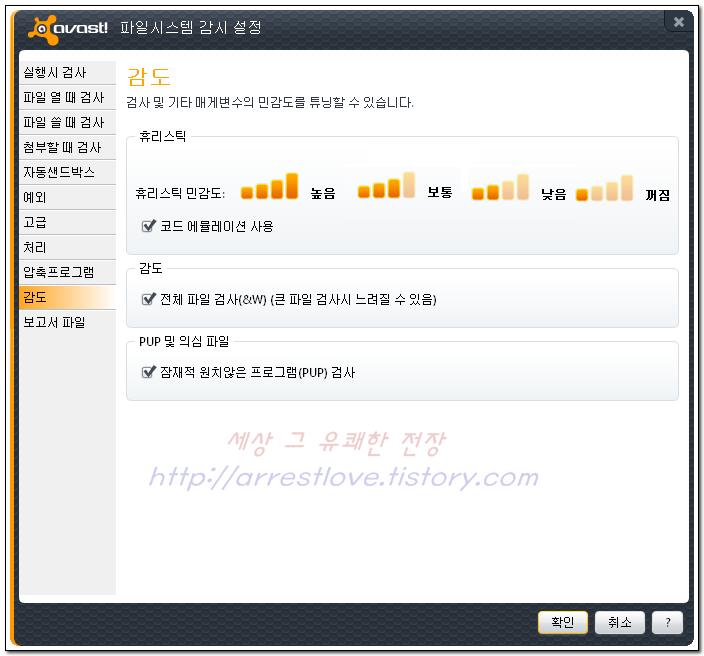Select the 고급 sidebar item

click(67, 222)
